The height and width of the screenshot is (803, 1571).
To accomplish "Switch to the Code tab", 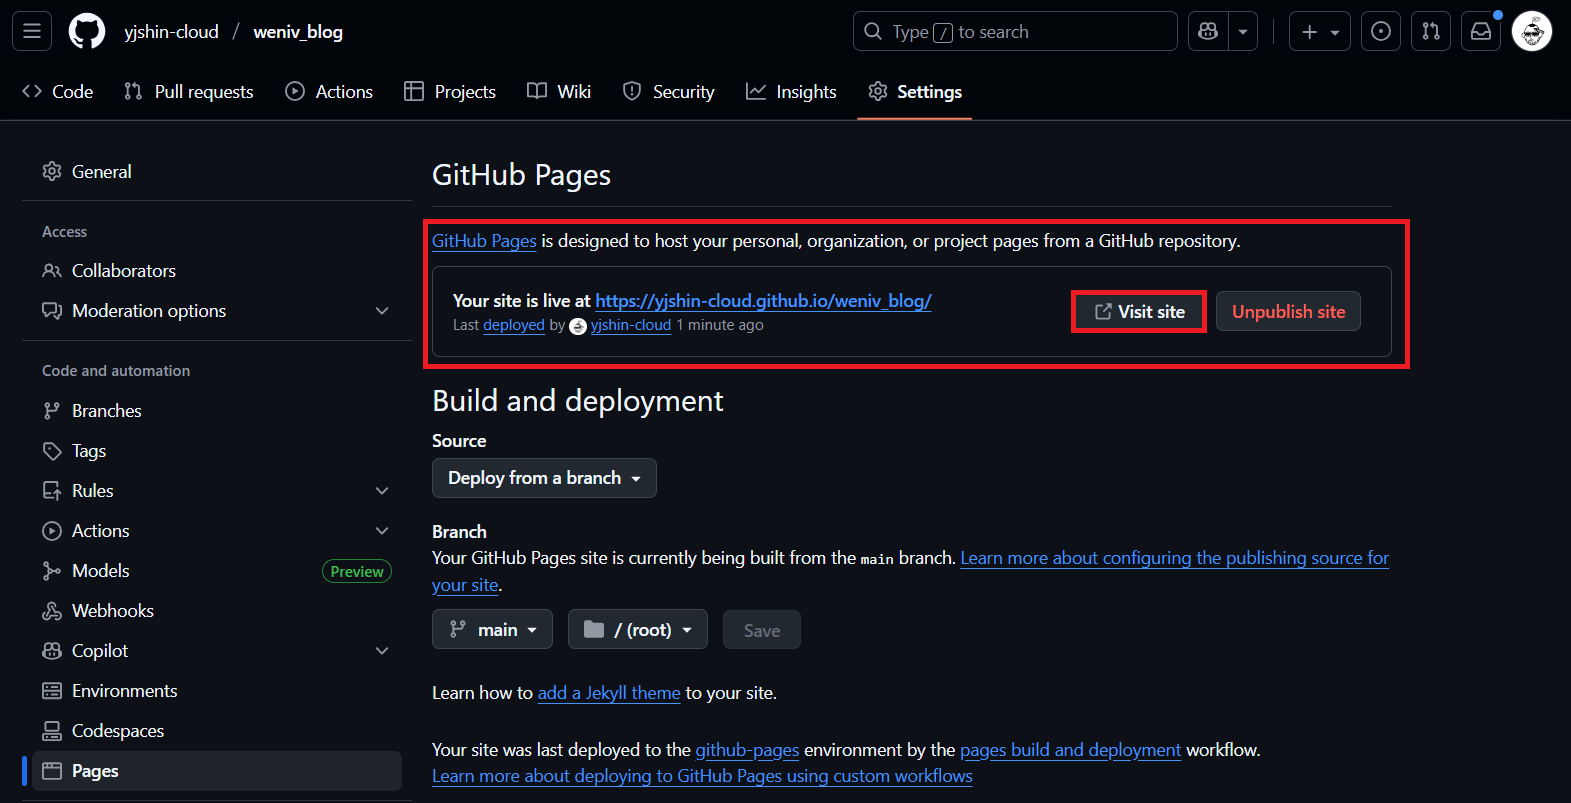I will click(58, 91).
